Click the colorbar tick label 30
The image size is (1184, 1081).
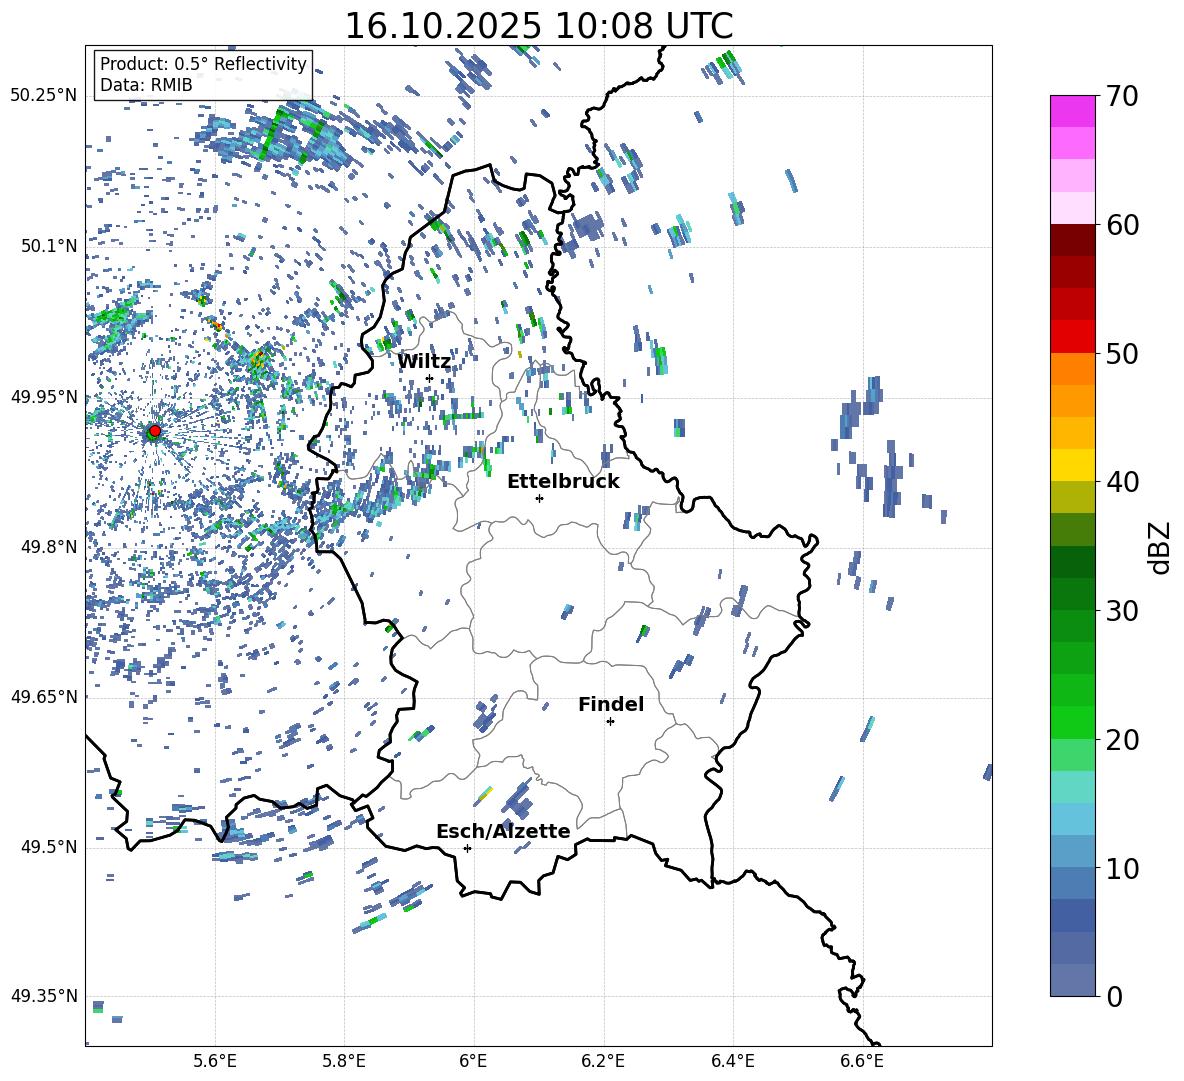1123,611
